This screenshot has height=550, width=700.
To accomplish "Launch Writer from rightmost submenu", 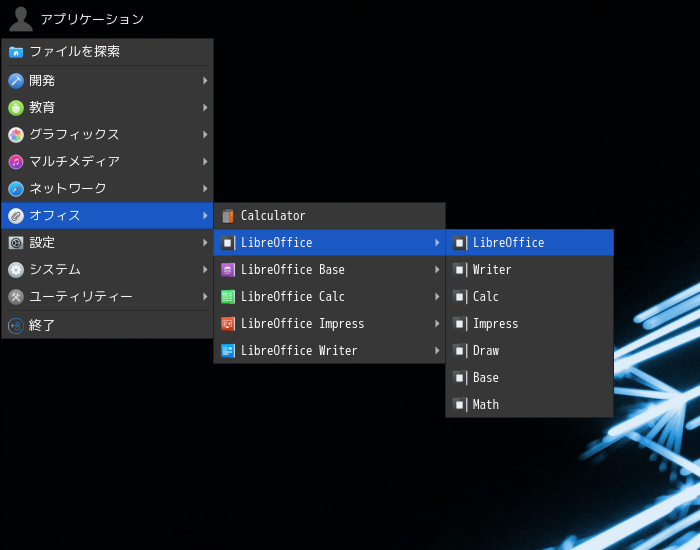I will (529, 270).
